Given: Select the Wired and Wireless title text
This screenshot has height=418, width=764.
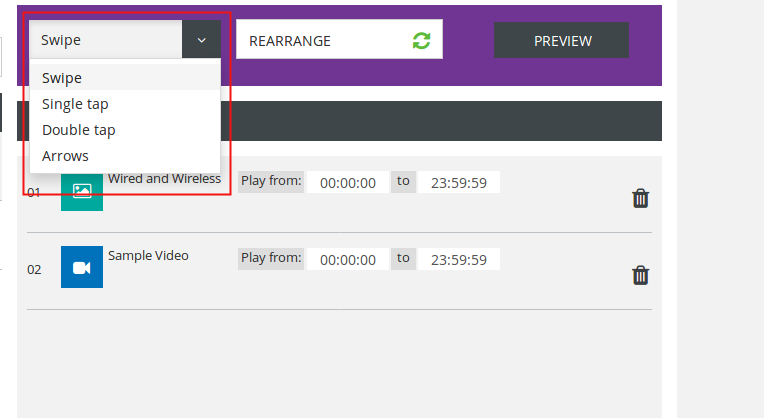Looking at the screenshot, I should point(164,179).
